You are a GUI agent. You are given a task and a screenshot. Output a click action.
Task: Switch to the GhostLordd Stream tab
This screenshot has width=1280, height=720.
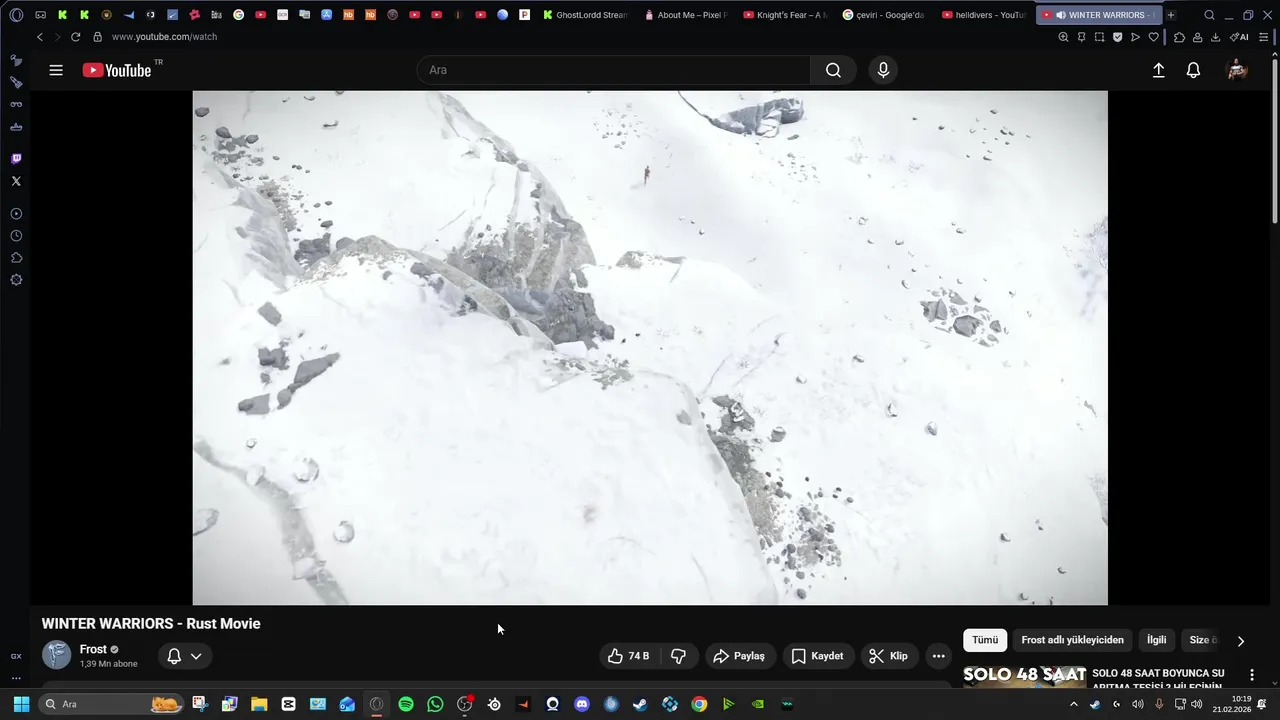coord(586,15)
